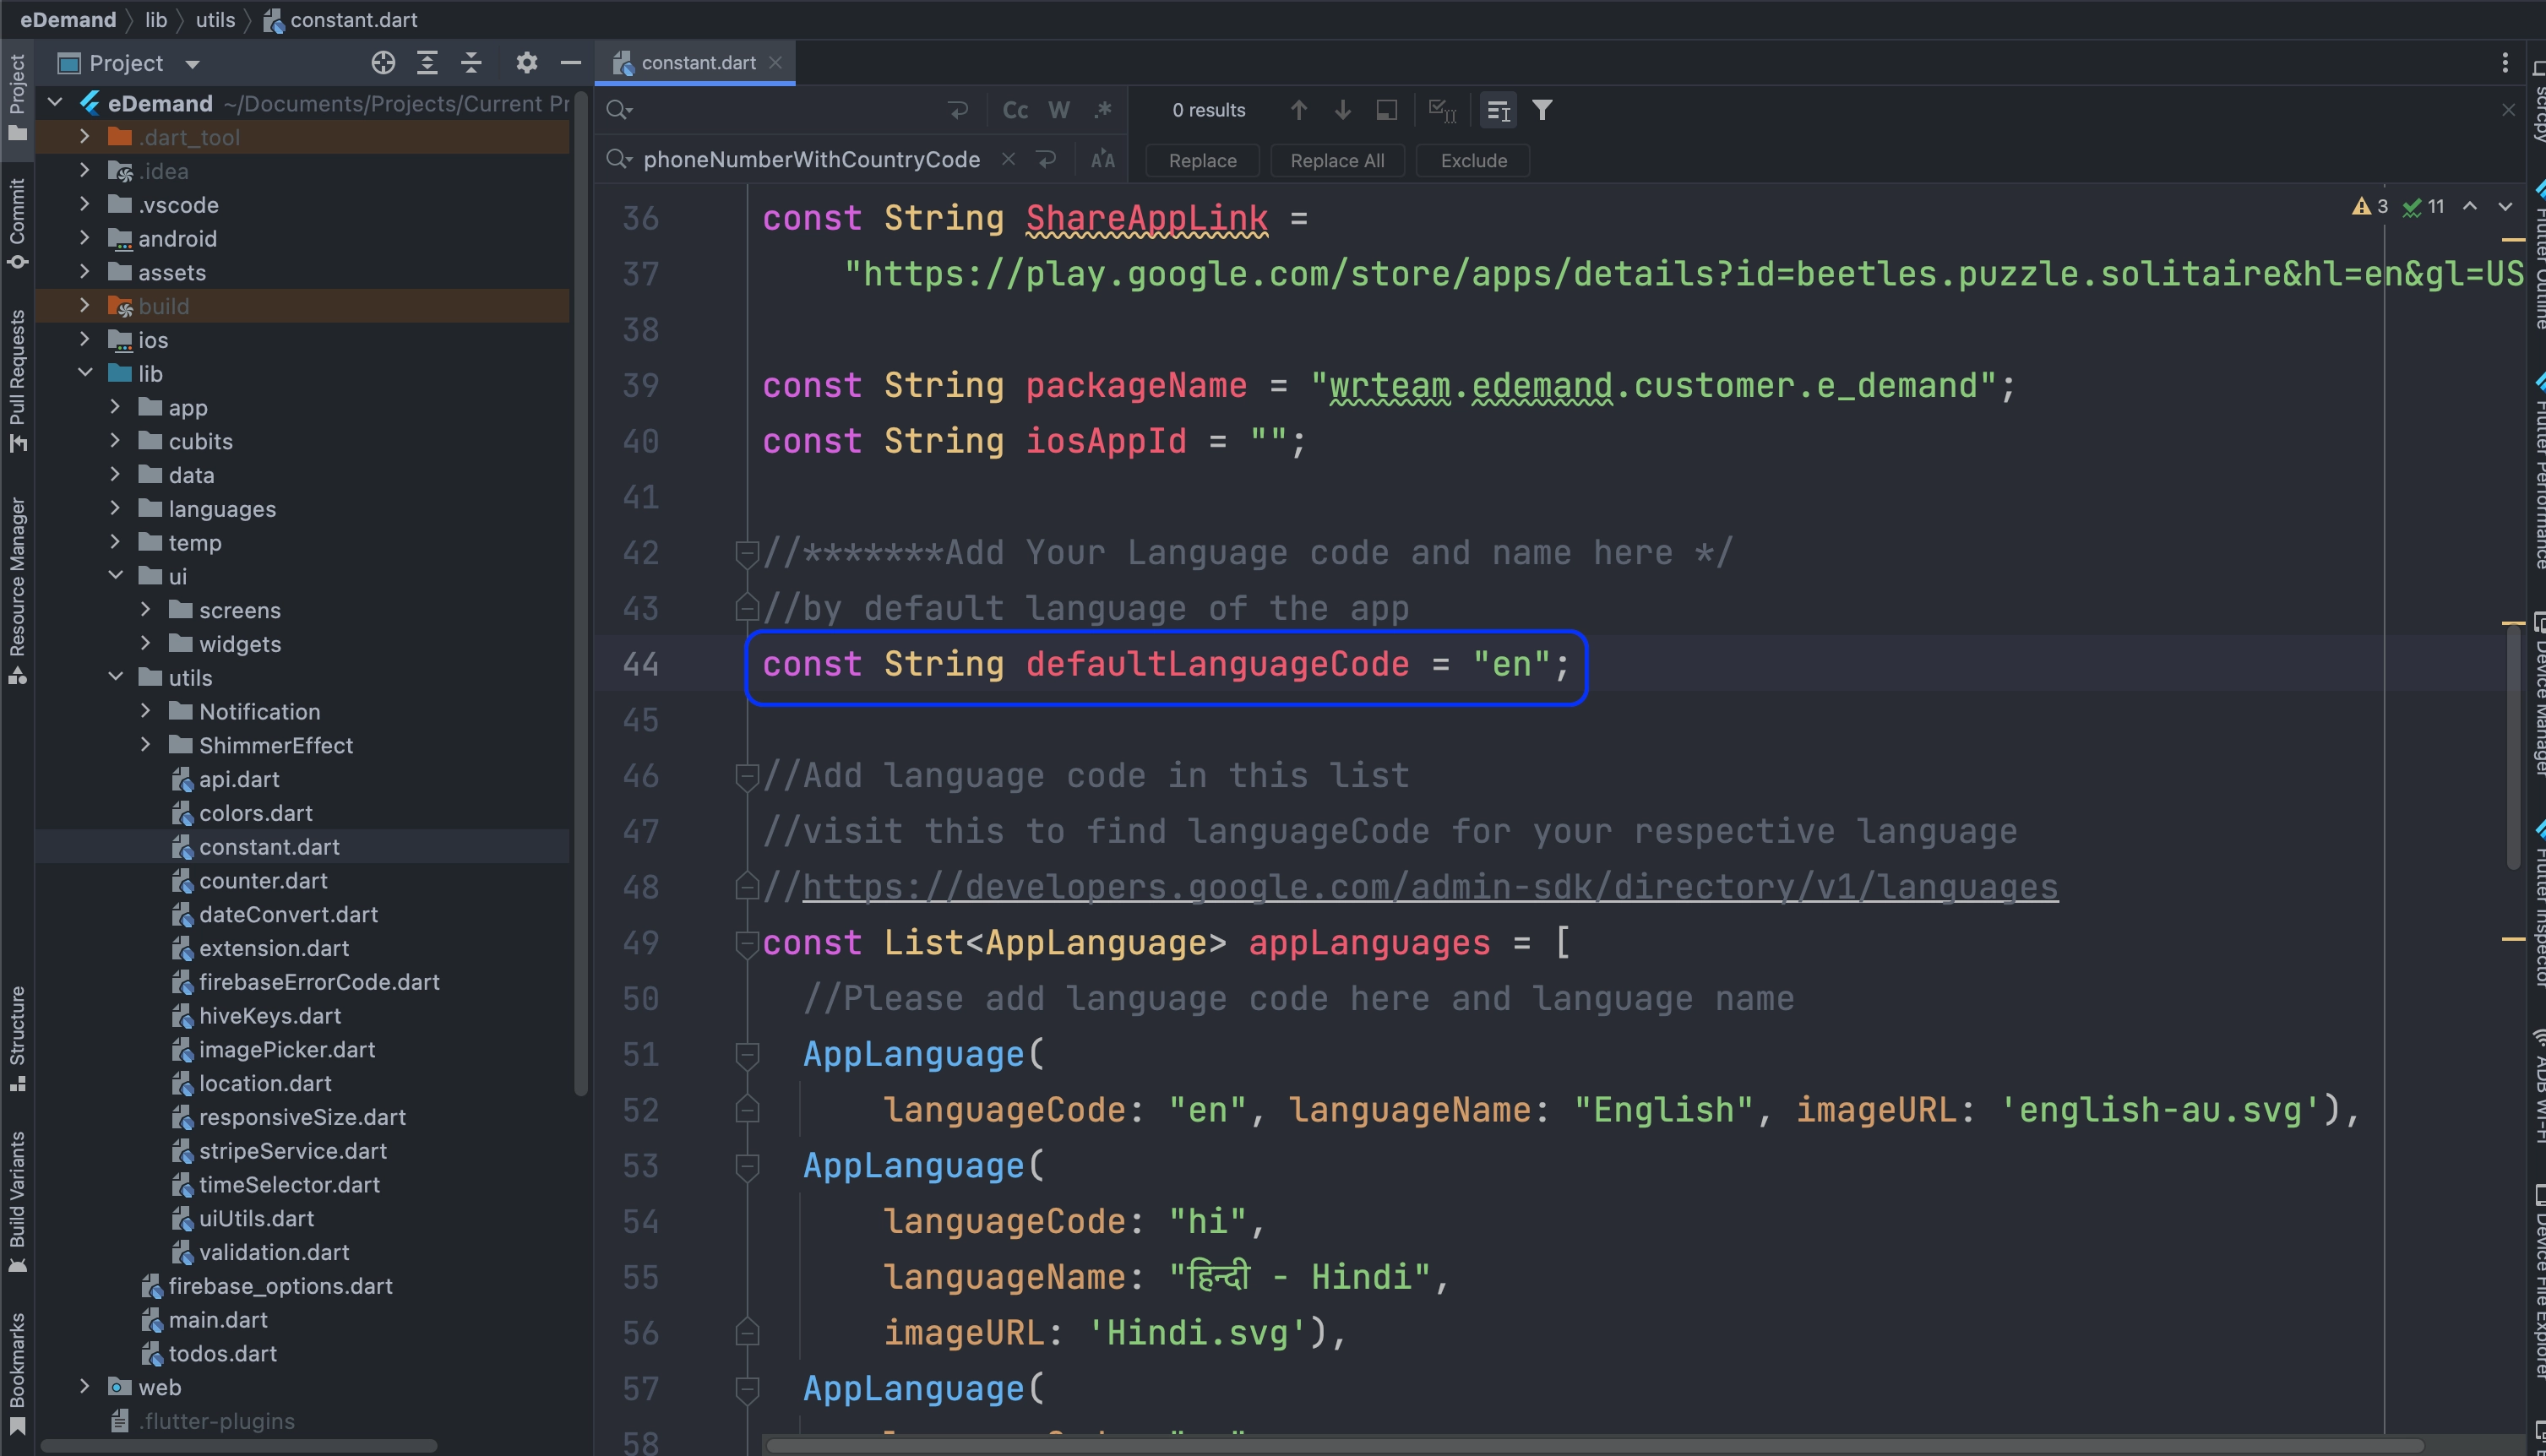Image resolution: width=2546 pixels, height=1456 pixels.
Task: Focus the replace field with phoneNumberWithCountryCode
Action: (x=812, y=160)
